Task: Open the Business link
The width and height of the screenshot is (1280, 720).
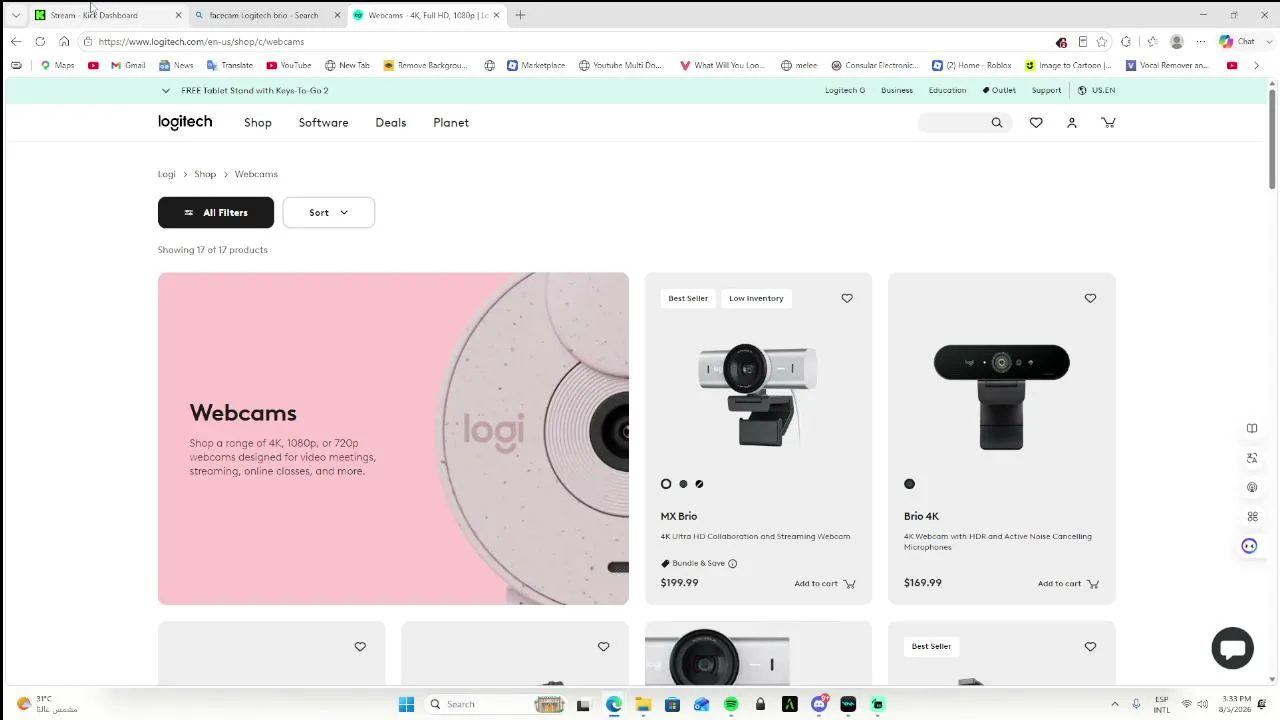Action: (x=897, y=91)
